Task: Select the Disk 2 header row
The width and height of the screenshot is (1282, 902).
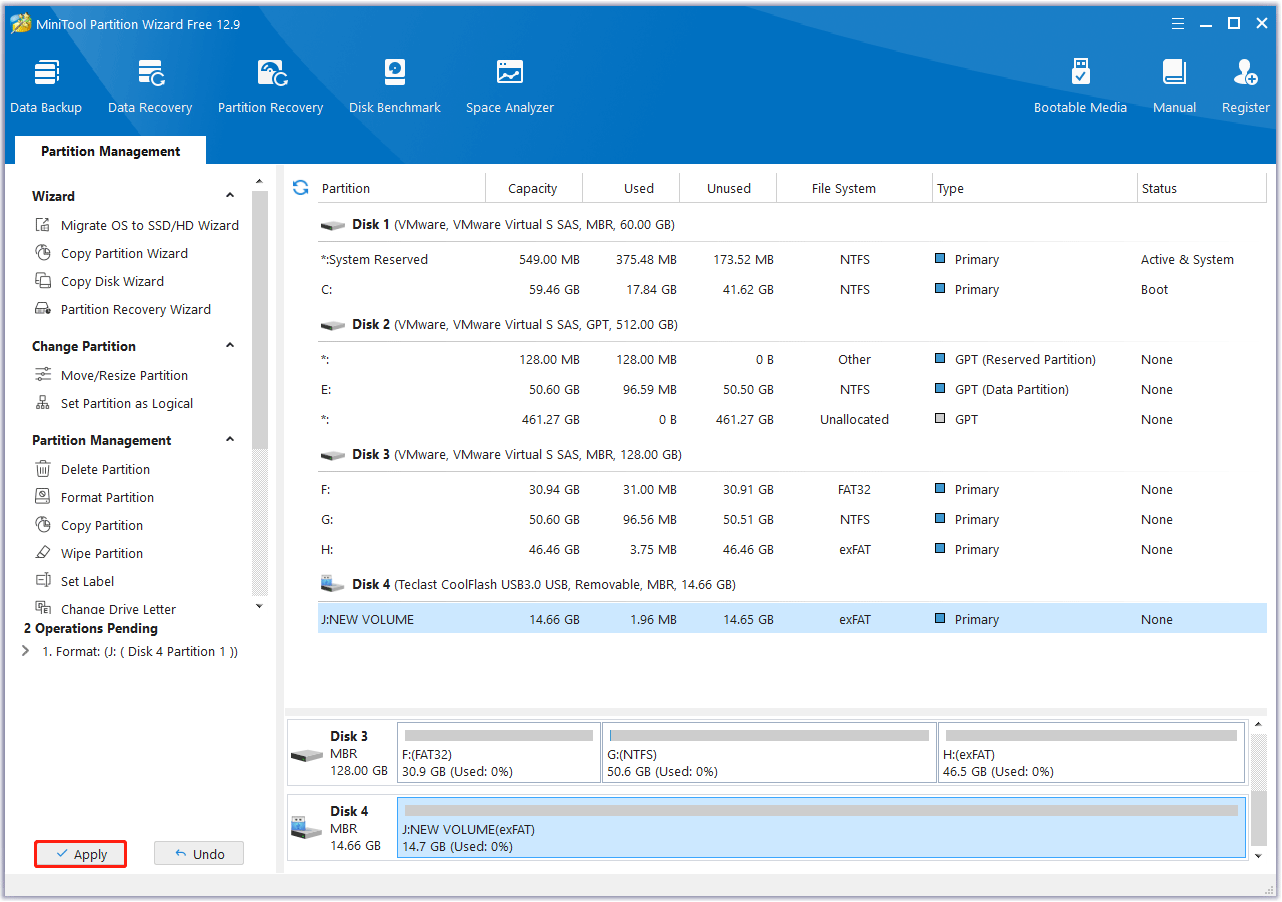Action: coord(792,325)
